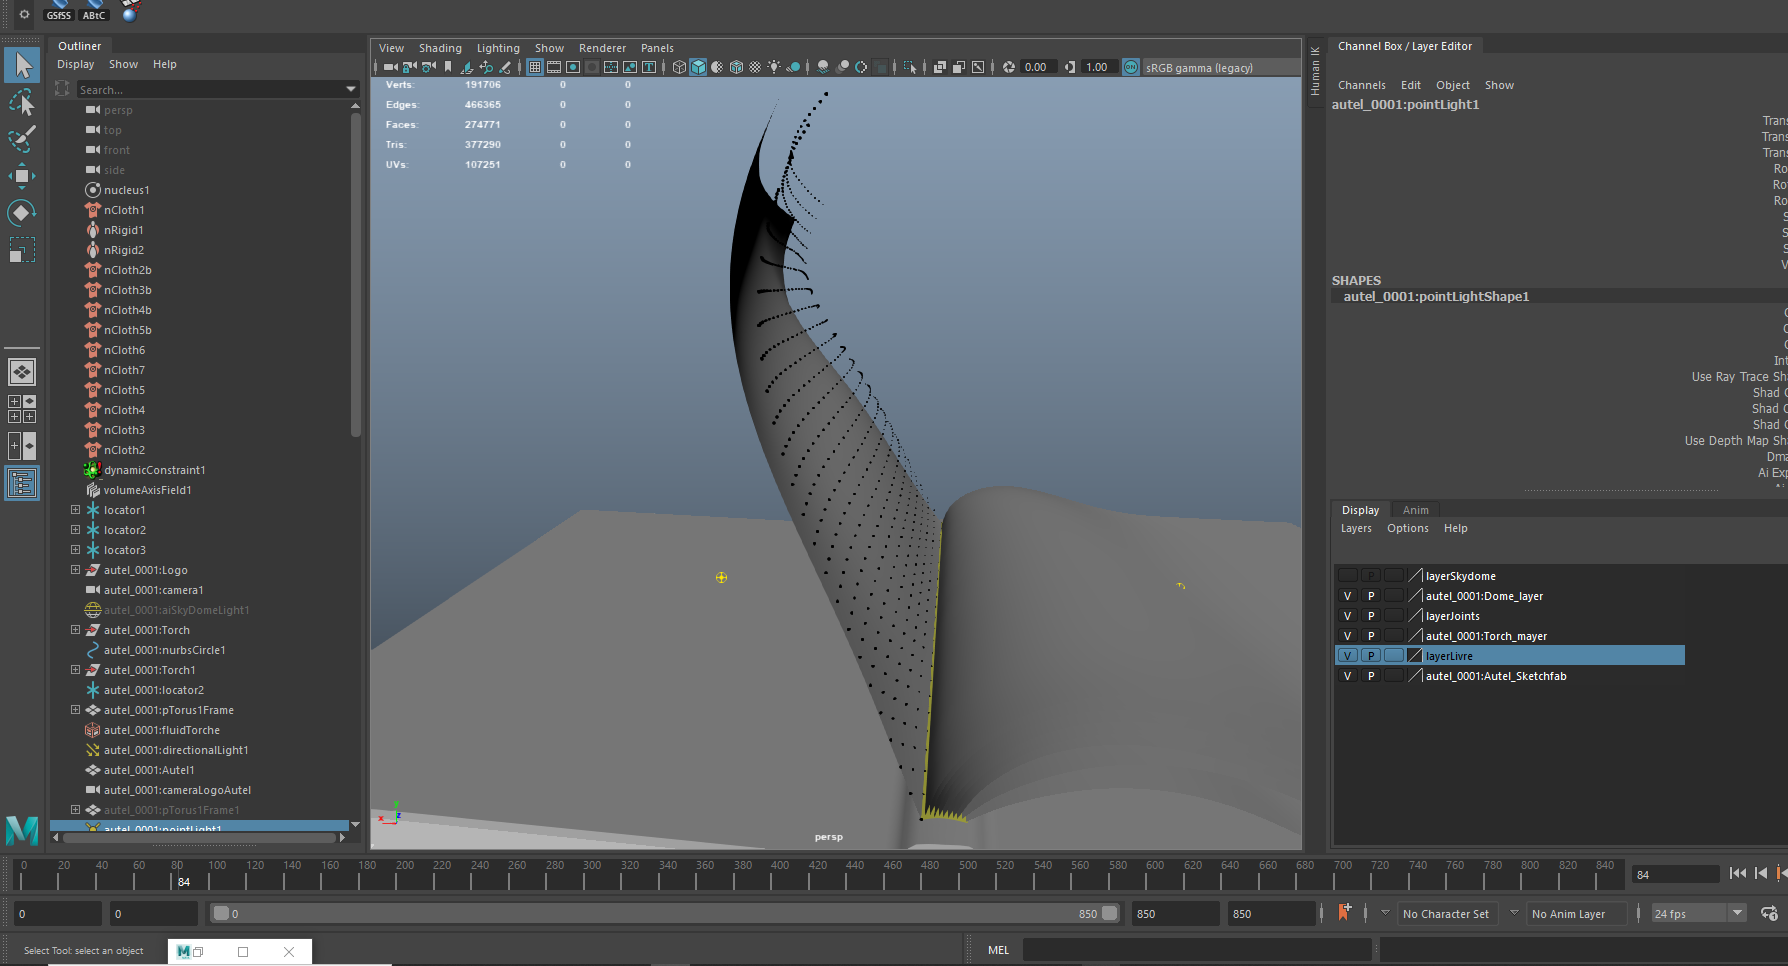This screenshot has width=1788, height=966.
Task: Select the Lasso selection tool
Action: point(22,103)
